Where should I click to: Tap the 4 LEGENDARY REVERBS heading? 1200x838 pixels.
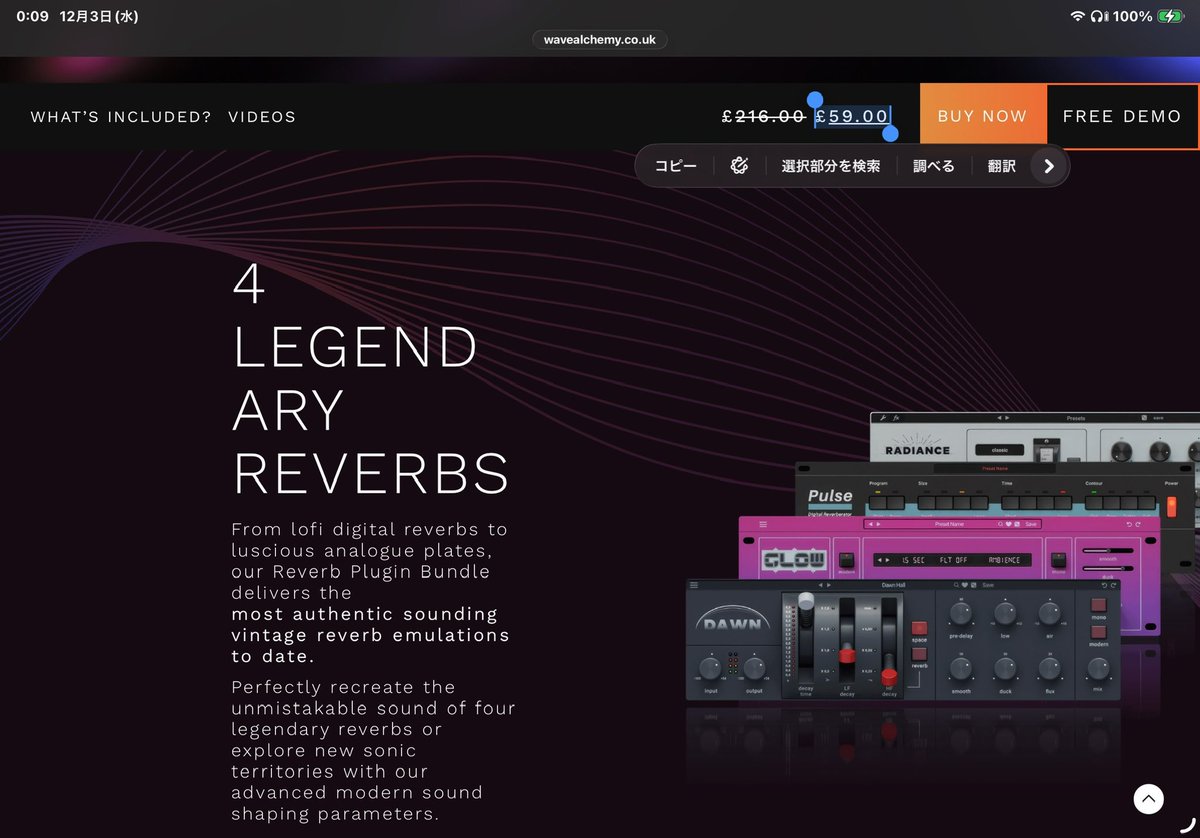370,380
